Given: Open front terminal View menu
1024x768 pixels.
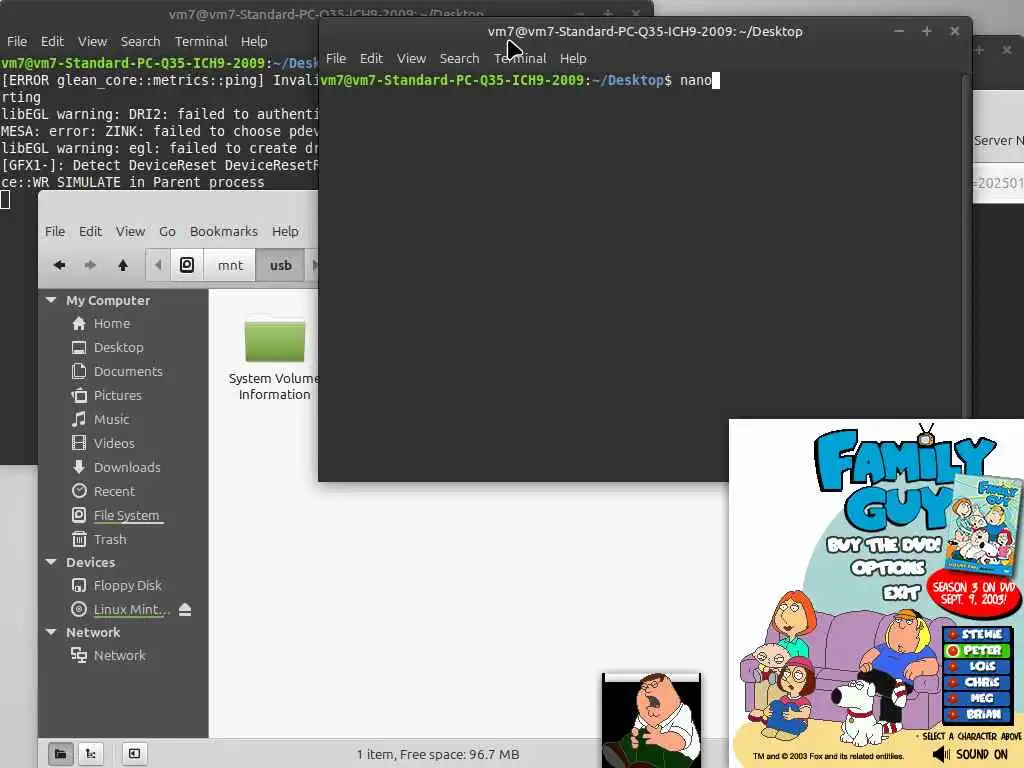Looking at the screenshot, I should click(411, 58).
